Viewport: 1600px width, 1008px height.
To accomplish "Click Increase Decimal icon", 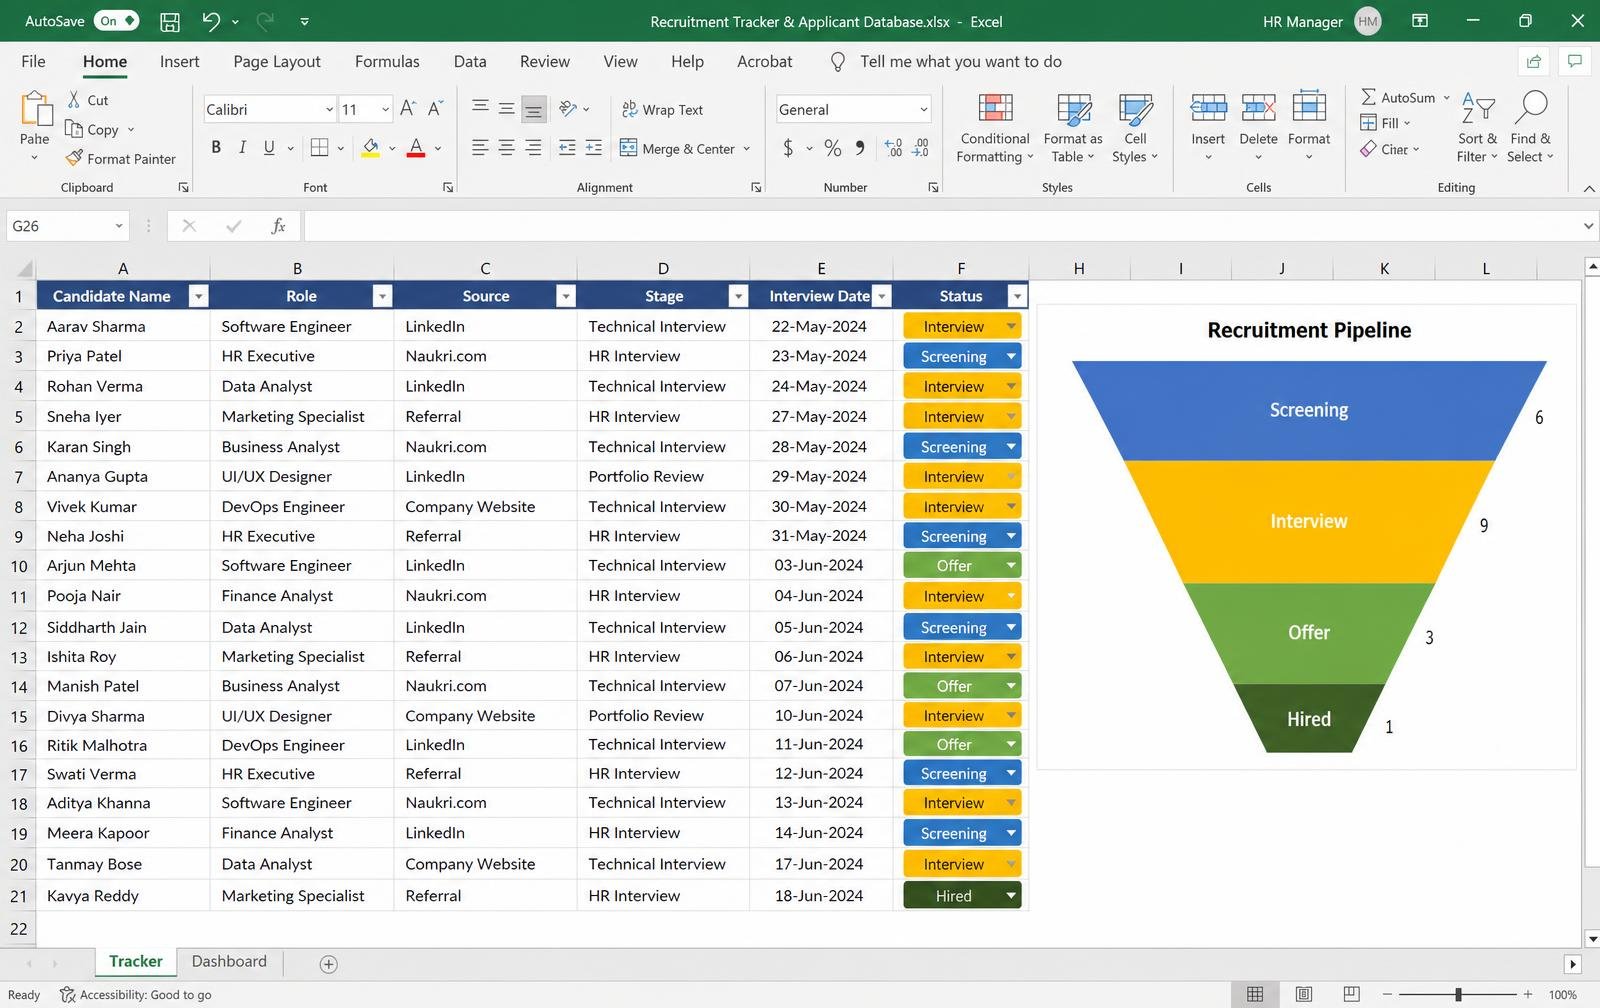I will click(894, 148).
